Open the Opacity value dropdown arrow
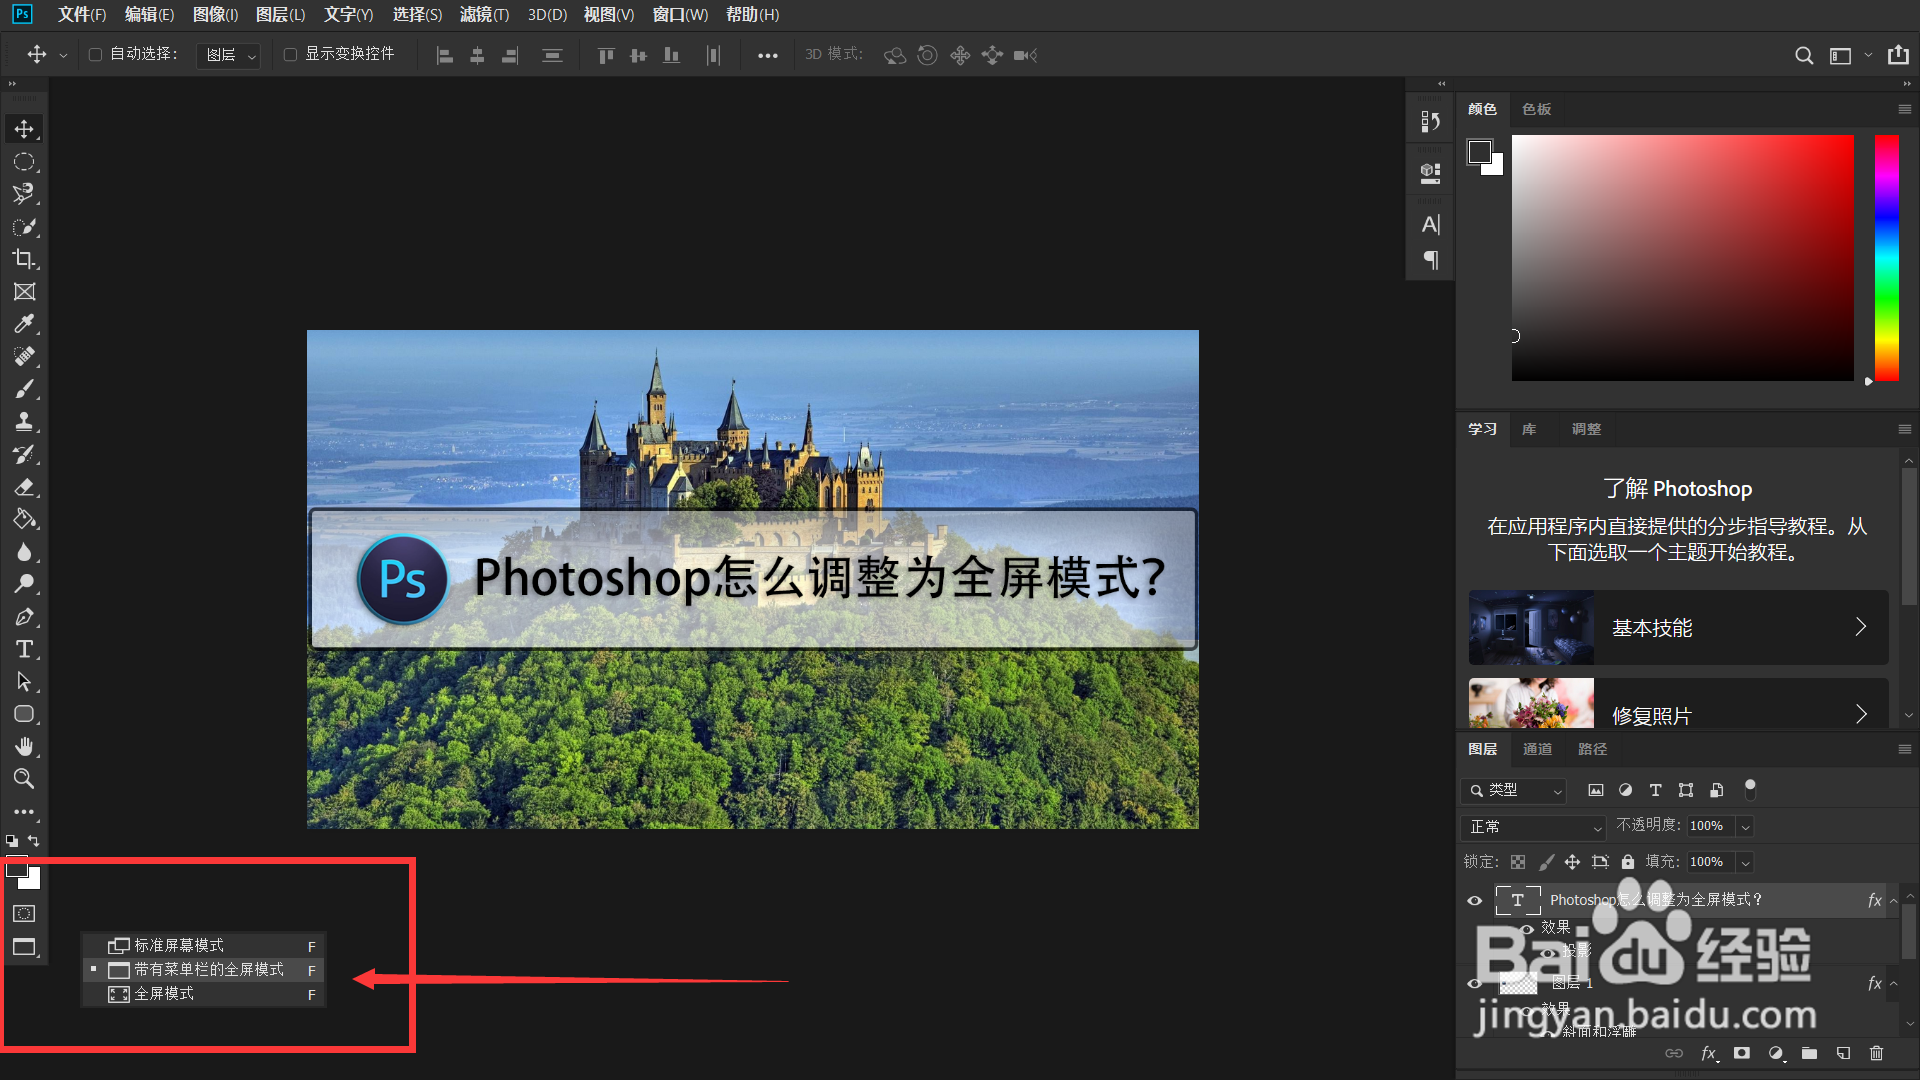This screenshot has width=1920, height=1080. pos(1745,827)
